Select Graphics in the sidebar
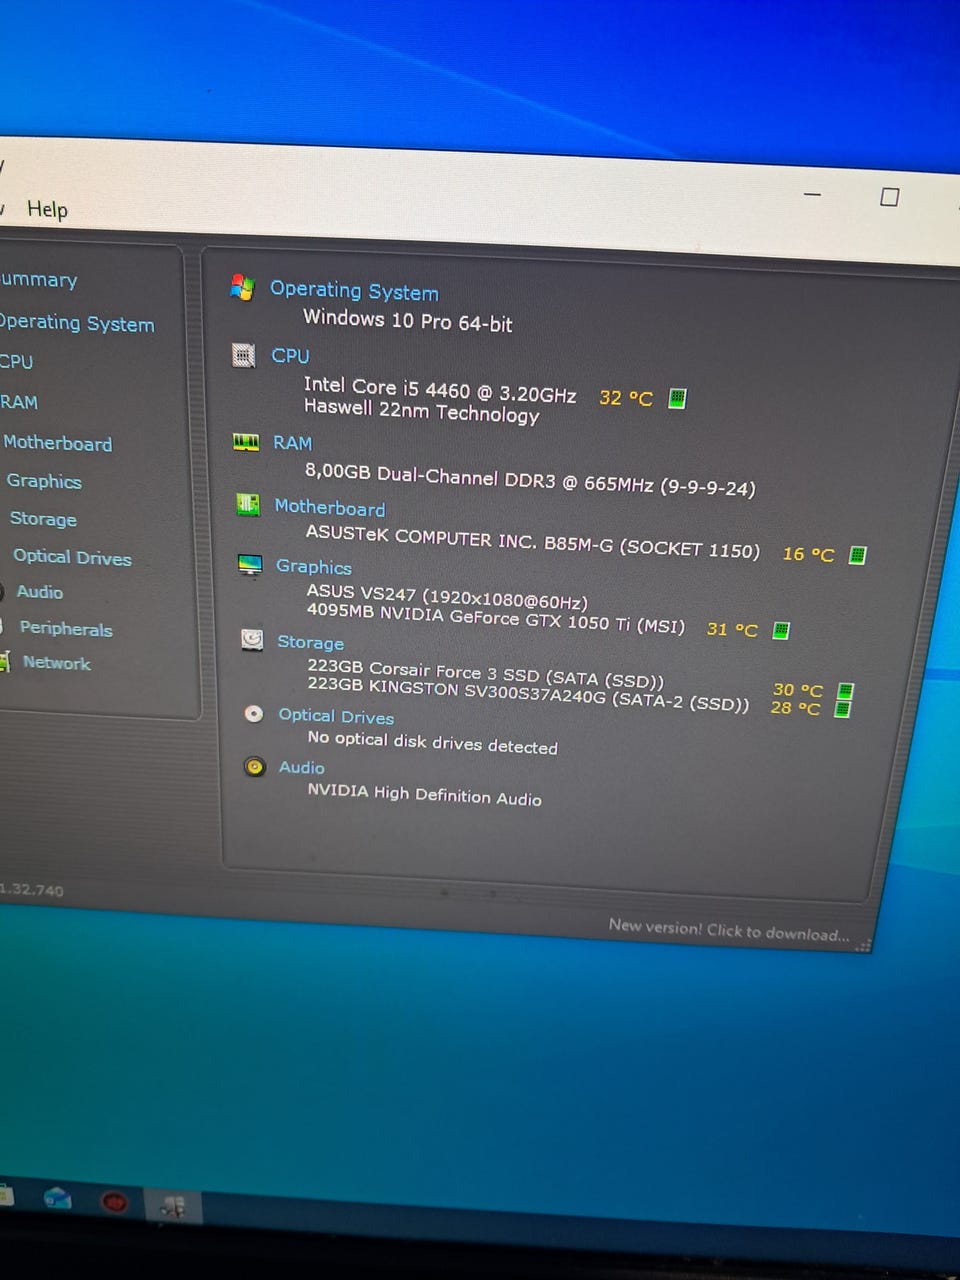The image size is (960, 1280). (44, 481)
